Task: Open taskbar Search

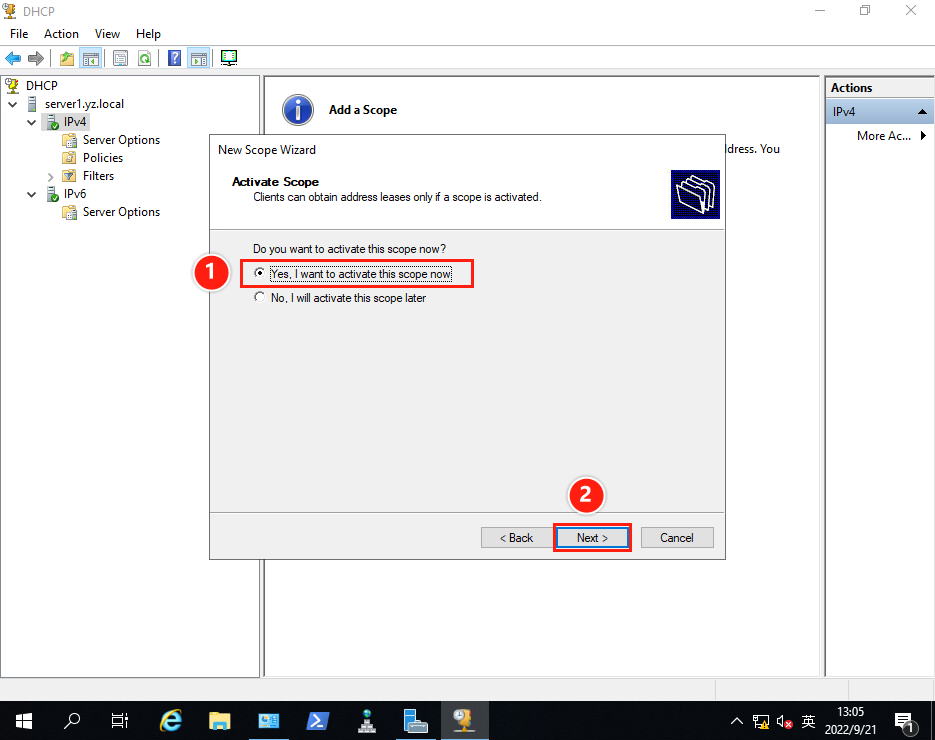Action: [x=72, y=721]
